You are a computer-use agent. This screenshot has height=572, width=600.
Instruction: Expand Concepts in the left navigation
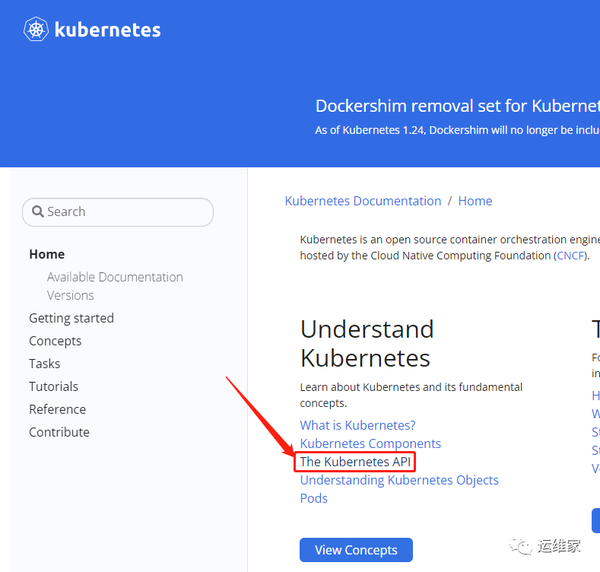(55, 341)
